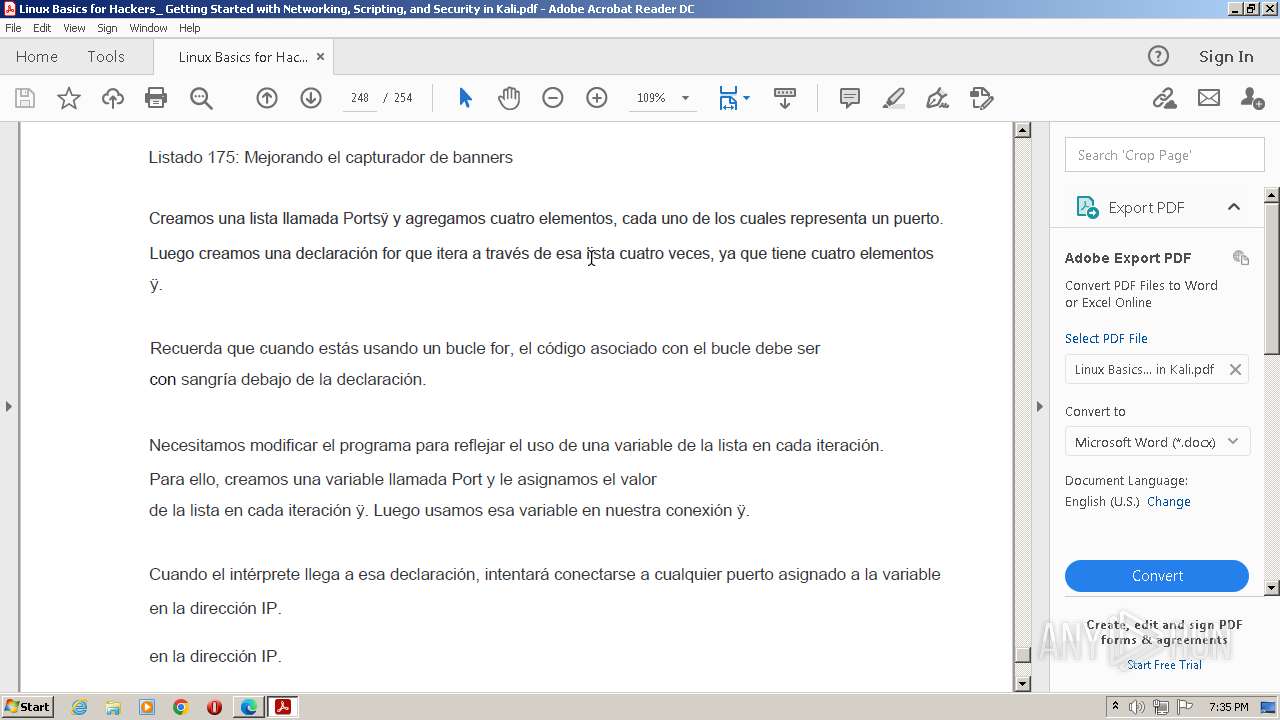The image size is (1280, 720).
Task: Remove selected PDF file X
Action: pyautogui.click(x=1235, y=369)
